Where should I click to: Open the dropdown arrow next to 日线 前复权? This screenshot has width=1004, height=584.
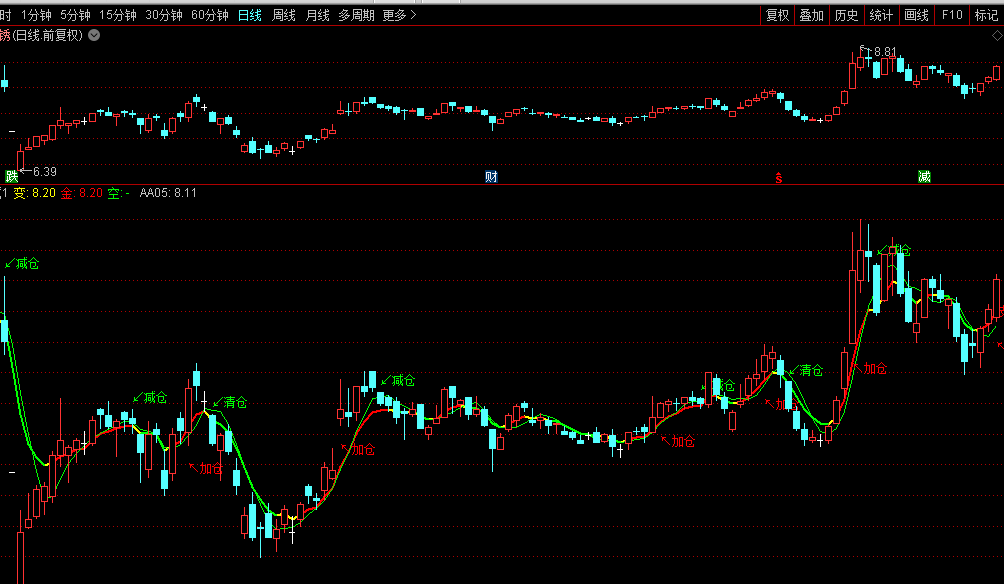coord(94,35)
